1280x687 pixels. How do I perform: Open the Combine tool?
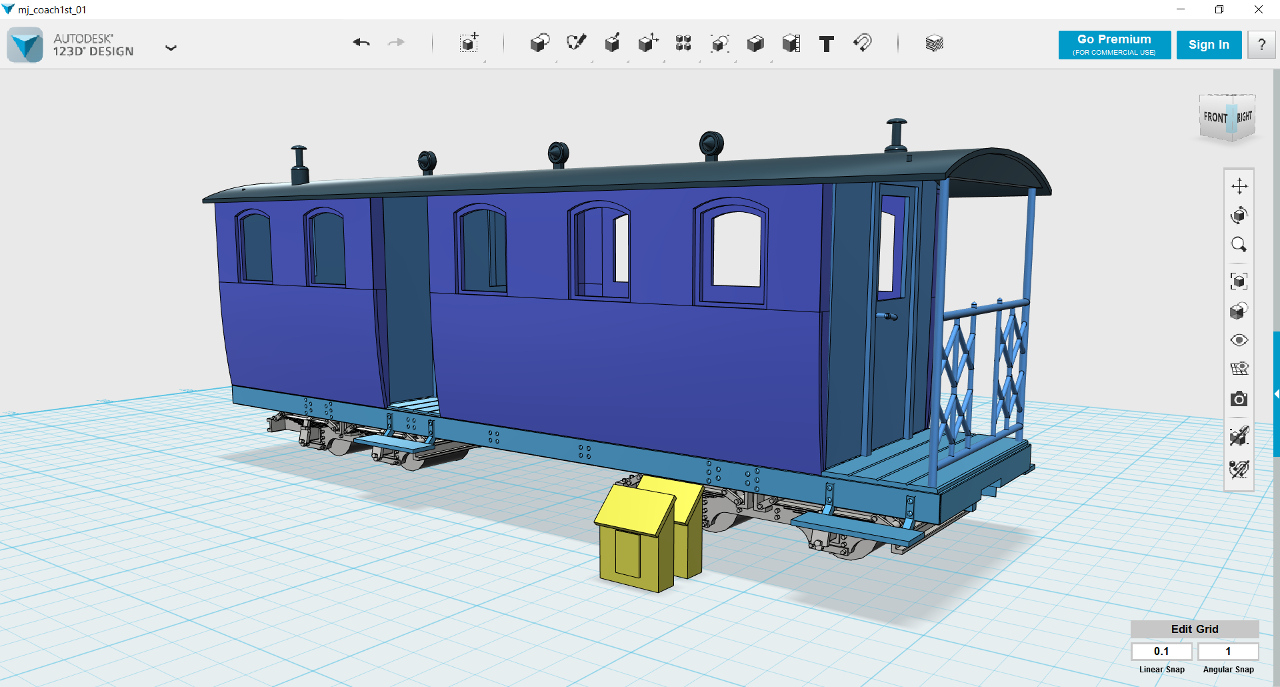[755, 43]
